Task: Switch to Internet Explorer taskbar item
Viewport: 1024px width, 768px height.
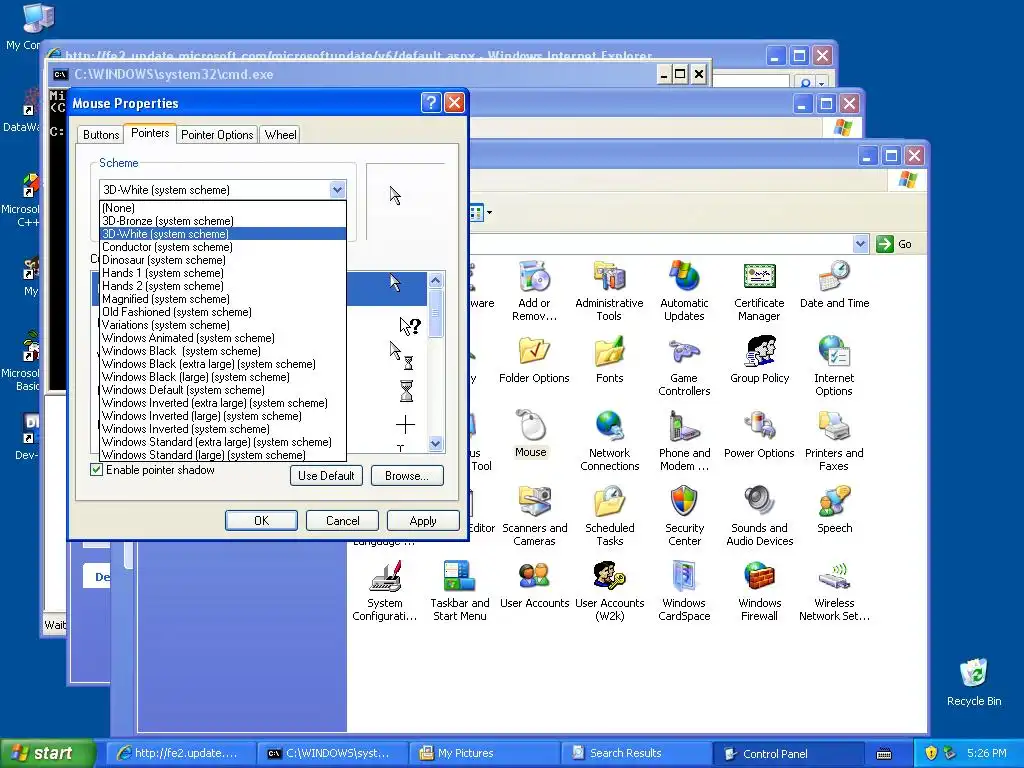Action: click(x=179, y=753)
